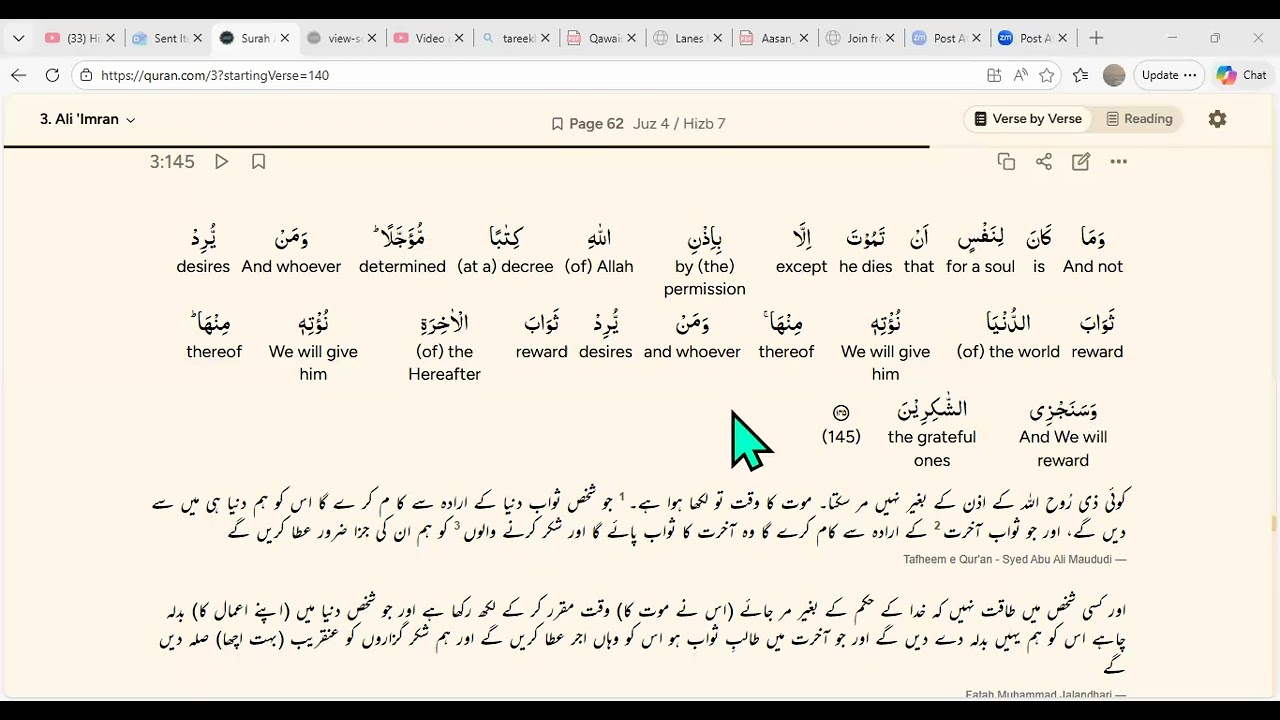Reload the current page

click(x=53, y=75)
